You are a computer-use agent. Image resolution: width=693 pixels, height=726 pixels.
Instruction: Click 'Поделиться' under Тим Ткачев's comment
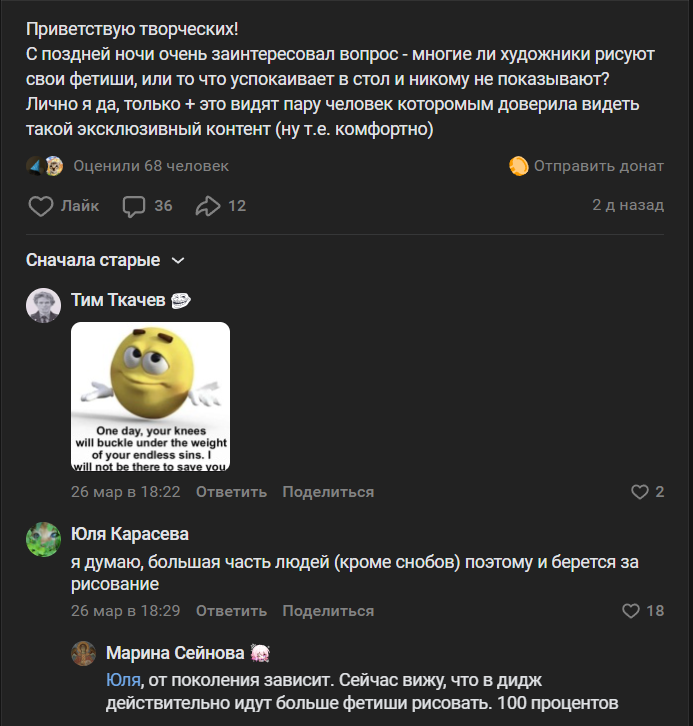click(x=328, y=492)
